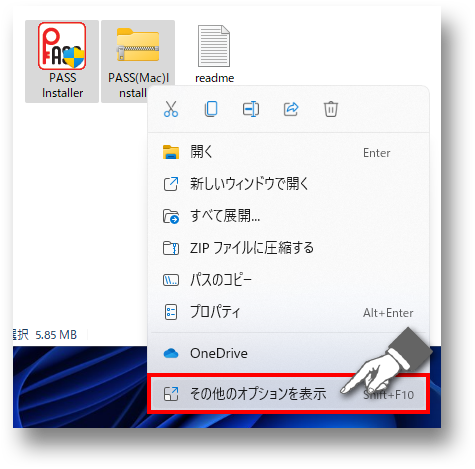Click the Copy icon in context menu
475x469 pixels.
click(x=211, y=109)
